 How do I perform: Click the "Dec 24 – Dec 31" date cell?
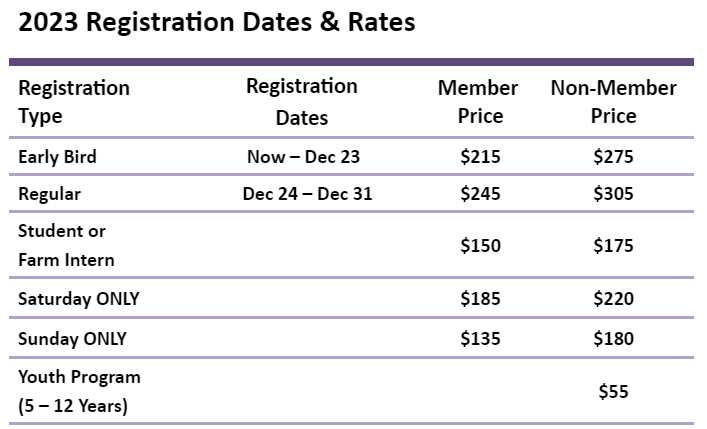307,194
